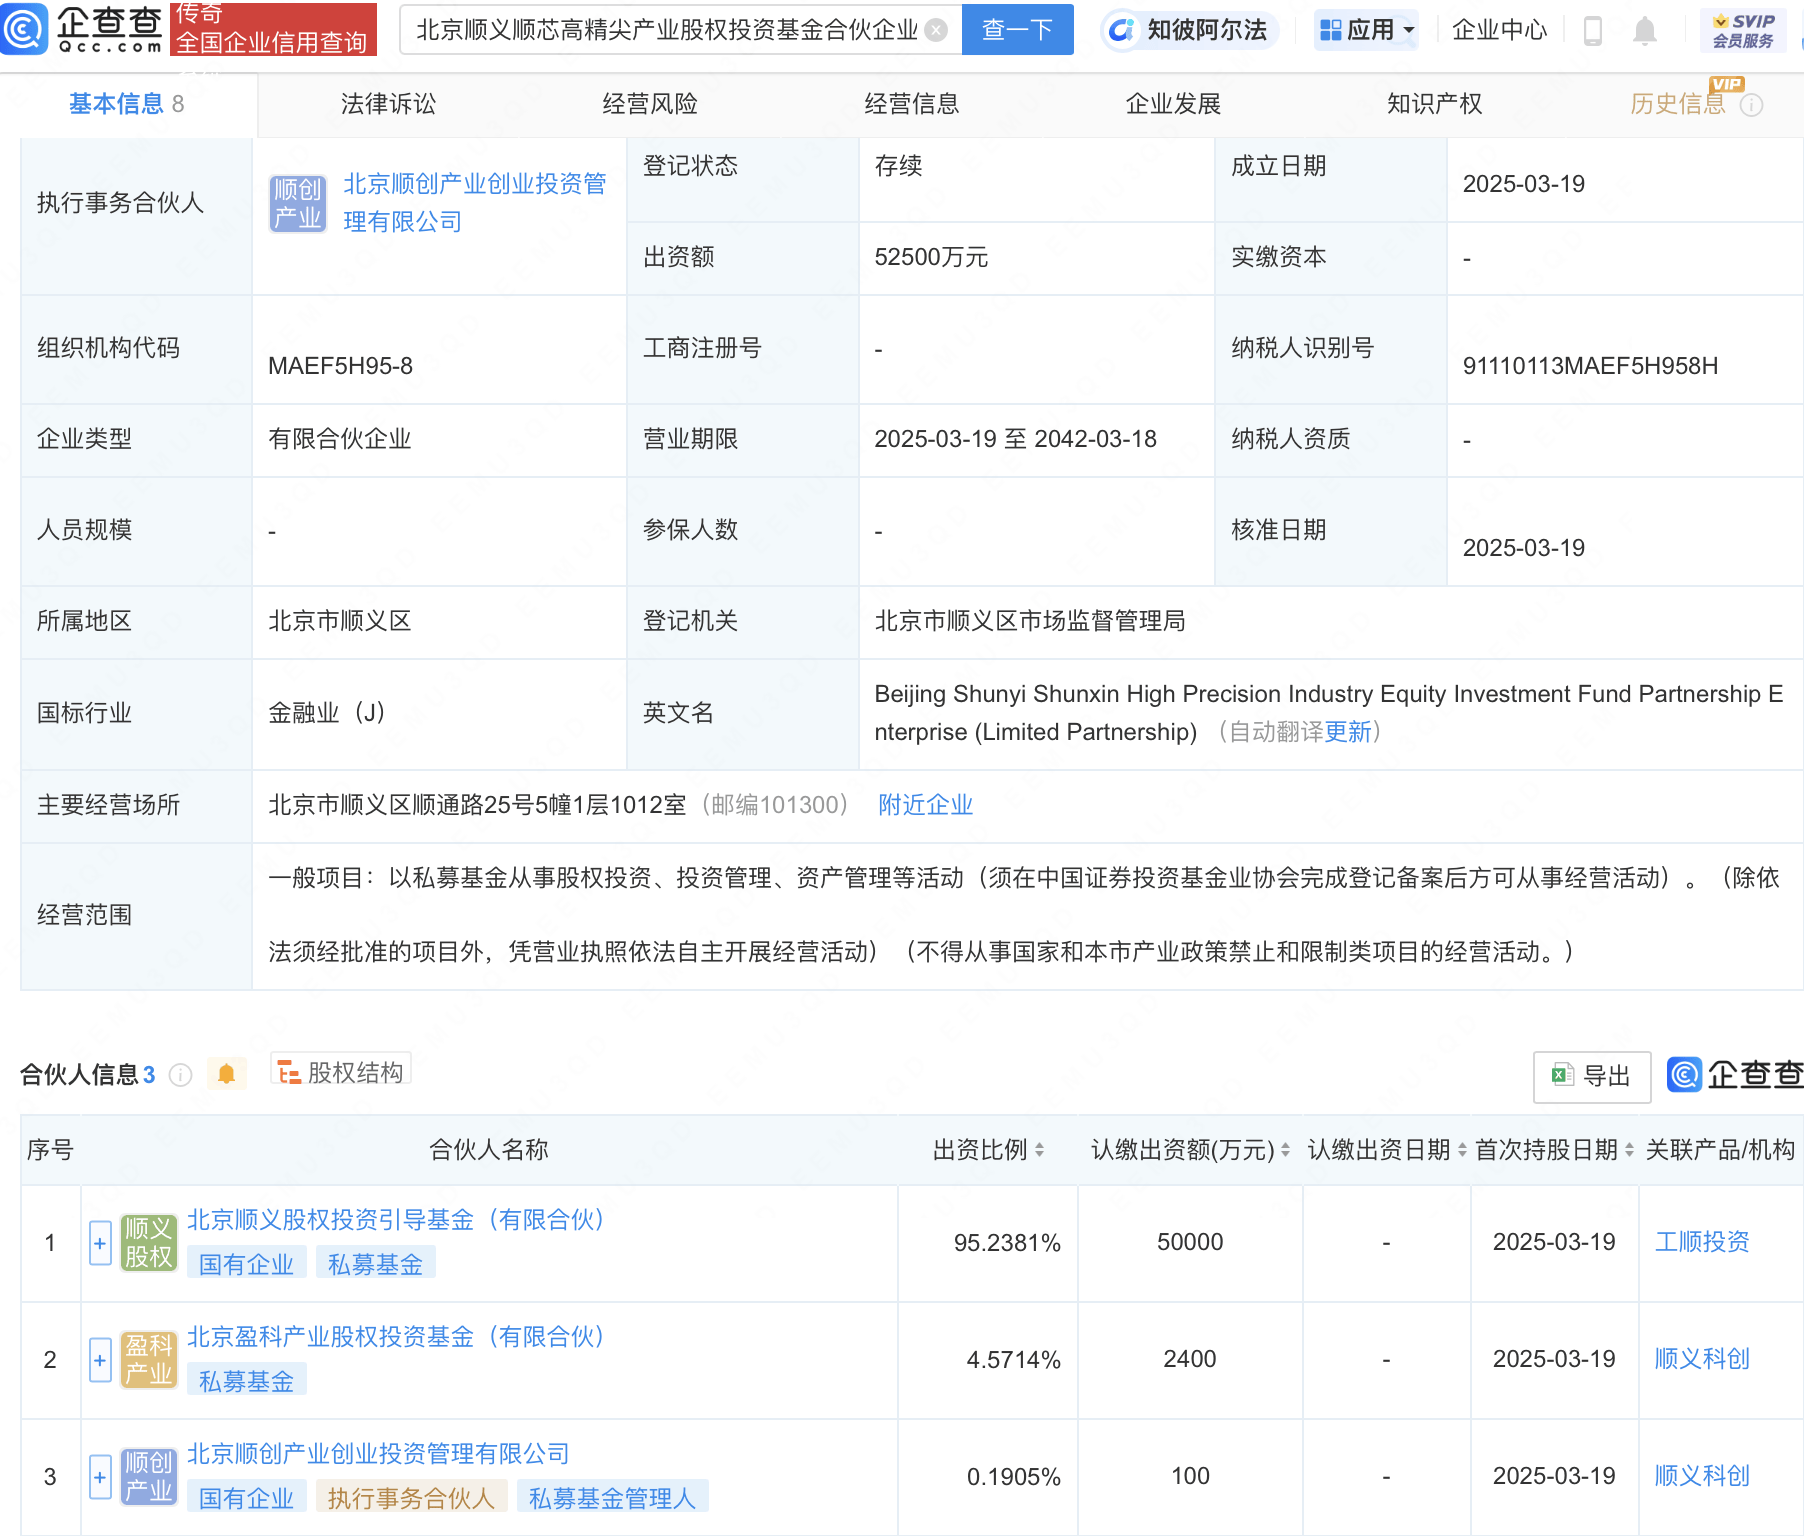Viewport: 1804px width, 1536px height.
Task: Click 顺义股权 logo in row 1
Action: [149, 1243]
